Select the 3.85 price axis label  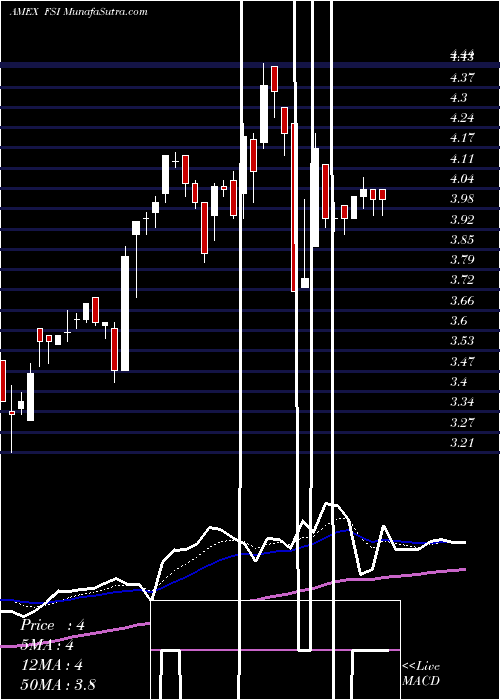tap(462, 240)
